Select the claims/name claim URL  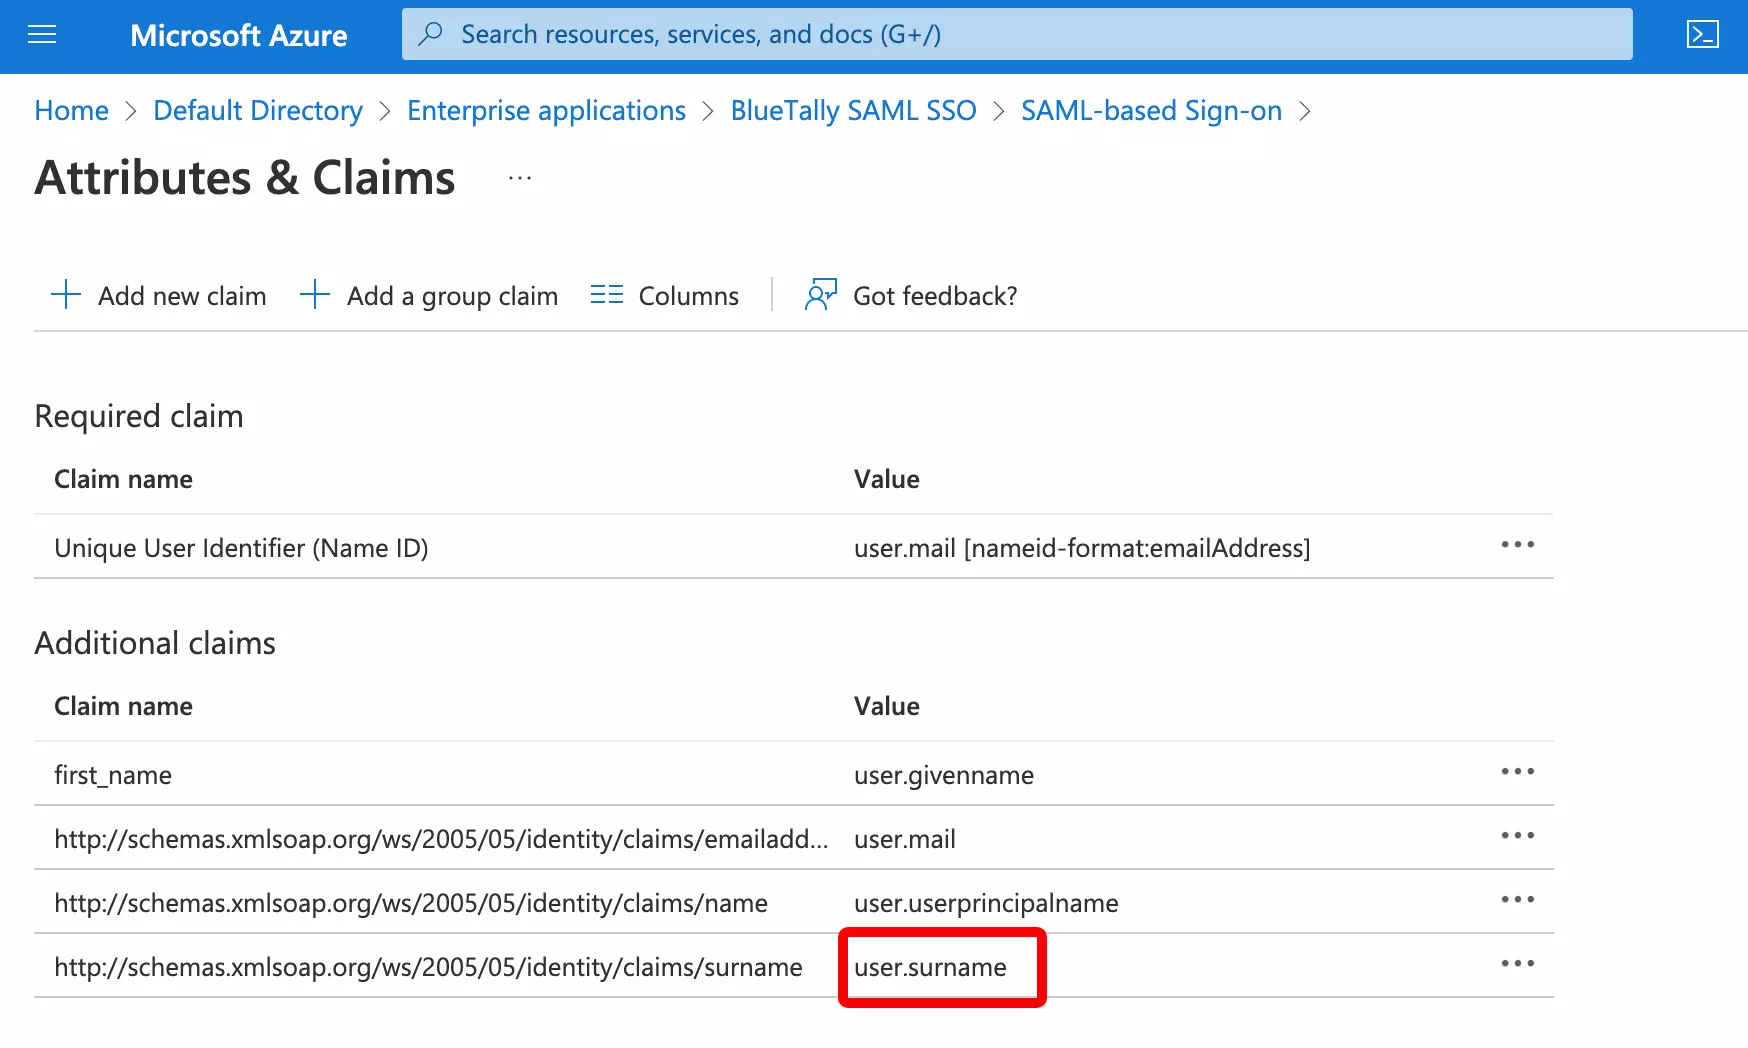pyautogui.click(x=411, y=903)
